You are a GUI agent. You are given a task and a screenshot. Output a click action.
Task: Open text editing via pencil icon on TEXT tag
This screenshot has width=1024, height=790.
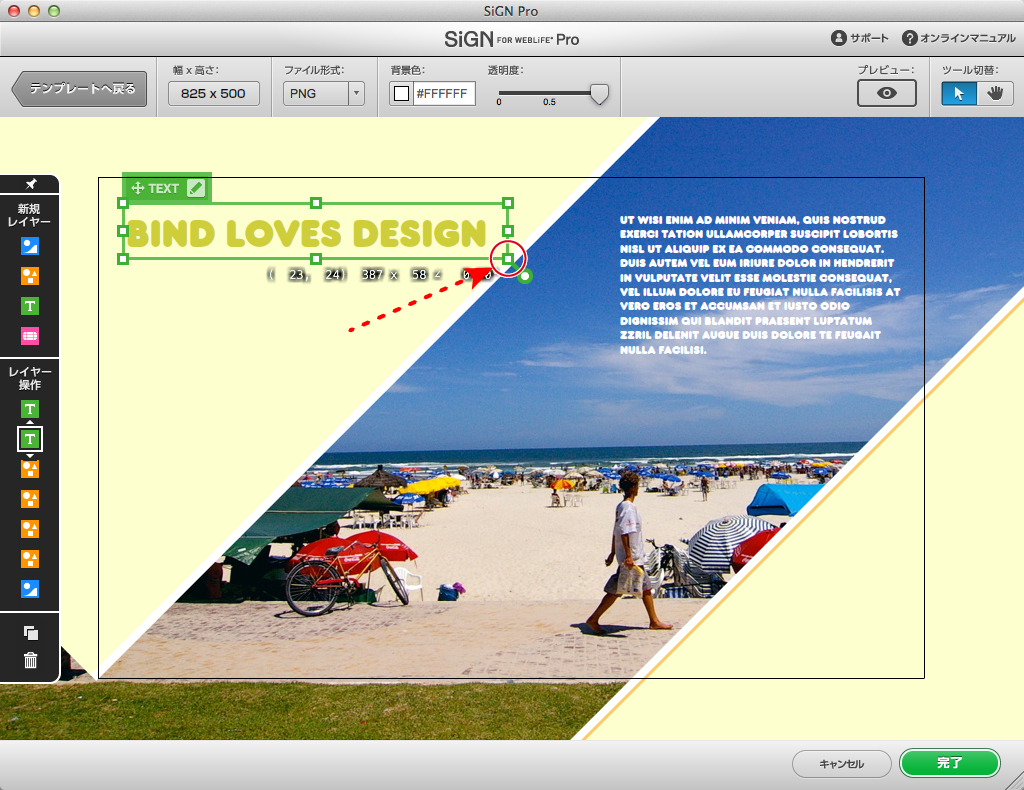[x=197, y=188]
